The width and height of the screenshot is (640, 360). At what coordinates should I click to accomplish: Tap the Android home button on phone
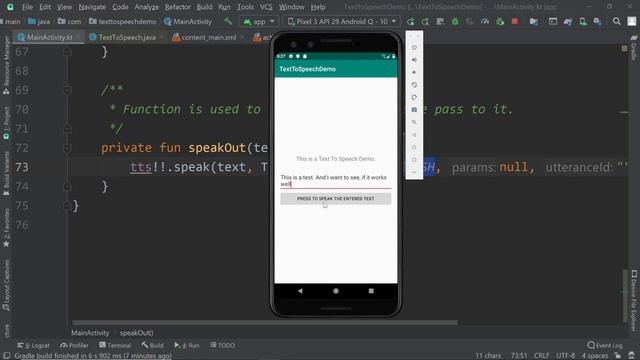tap(336, 291)
